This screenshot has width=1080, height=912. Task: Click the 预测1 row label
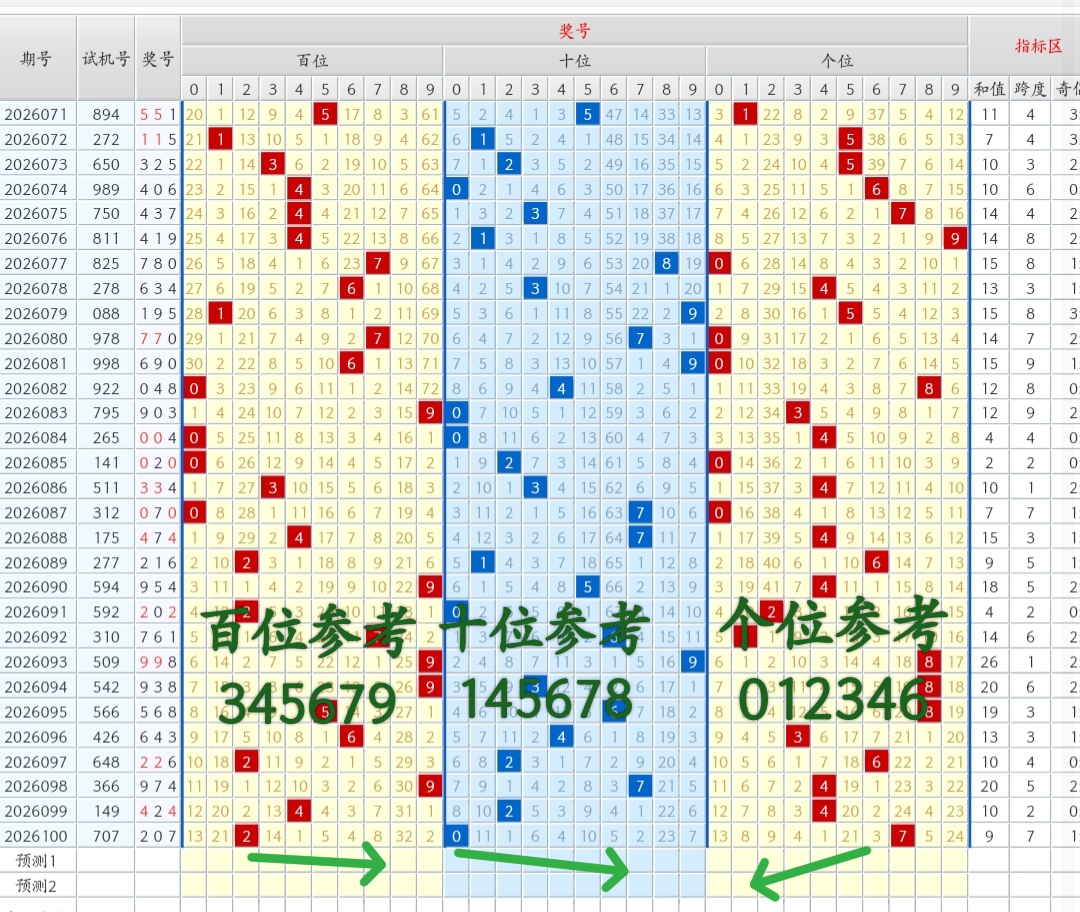tap(38, 862)
